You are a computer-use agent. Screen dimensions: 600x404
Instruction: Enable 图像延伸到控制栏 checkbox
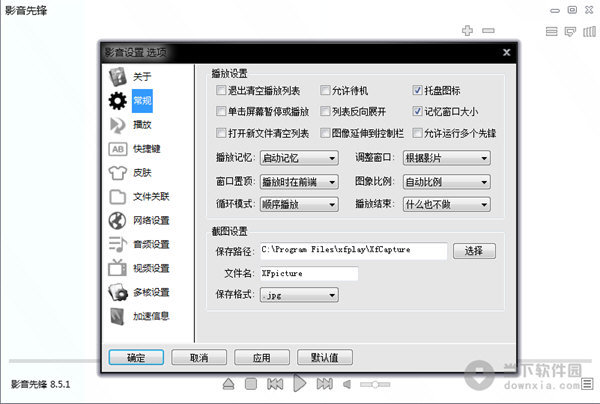point(325,133)
